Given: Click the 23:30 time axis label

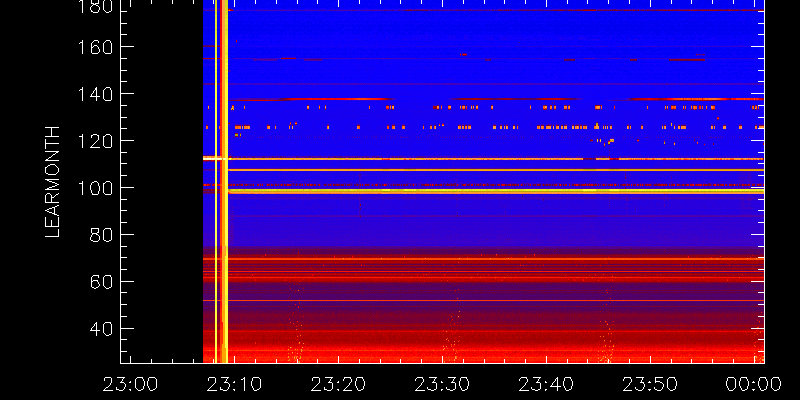Looking at the screenshot, I should (442, 384).
